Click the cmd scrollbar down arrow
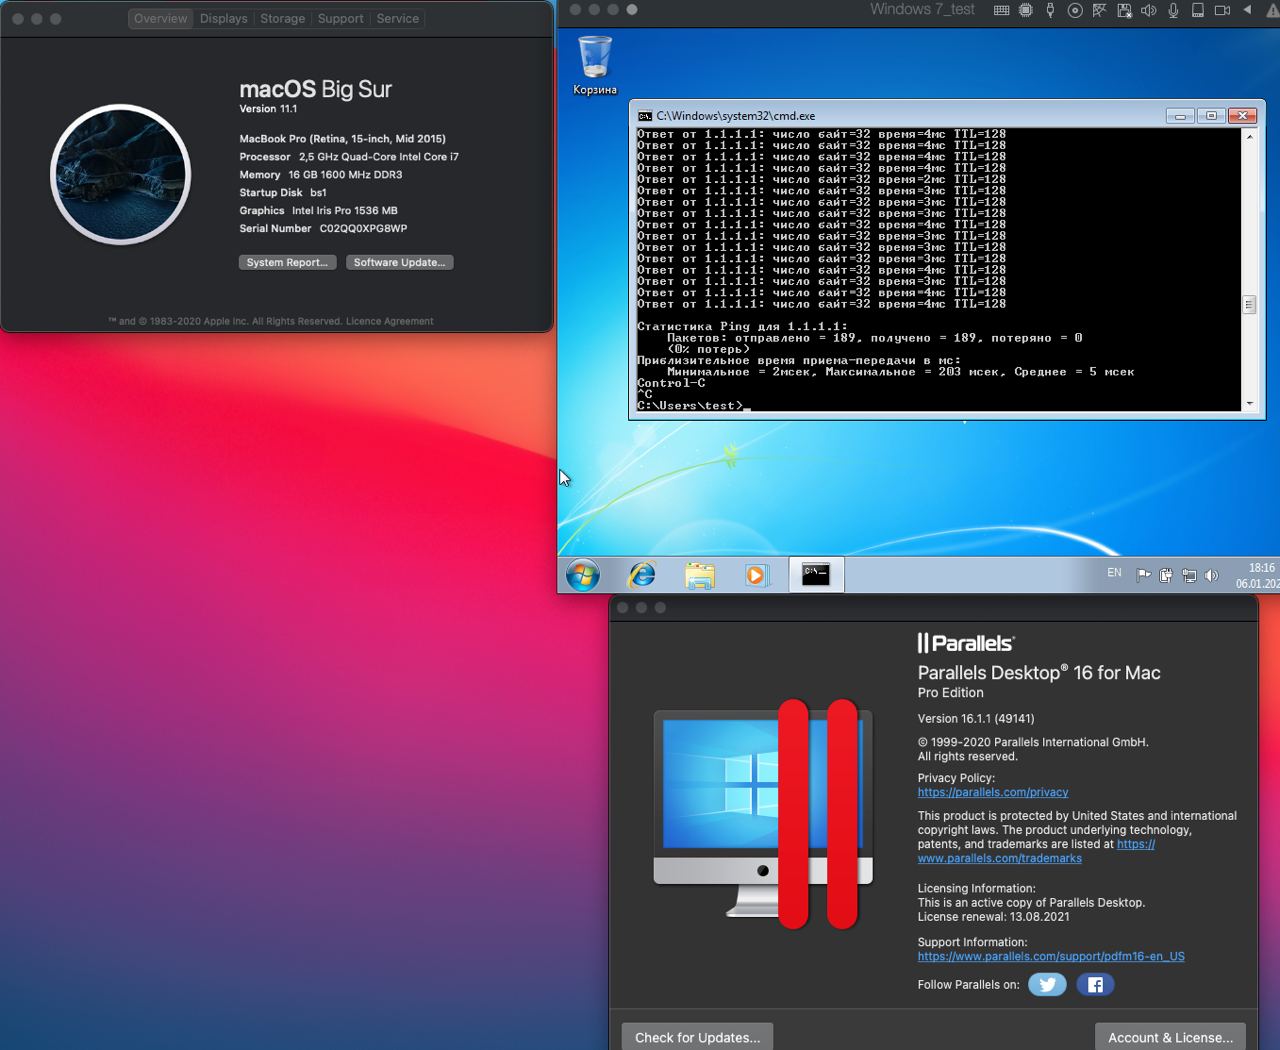 [x=1249, y=404]
